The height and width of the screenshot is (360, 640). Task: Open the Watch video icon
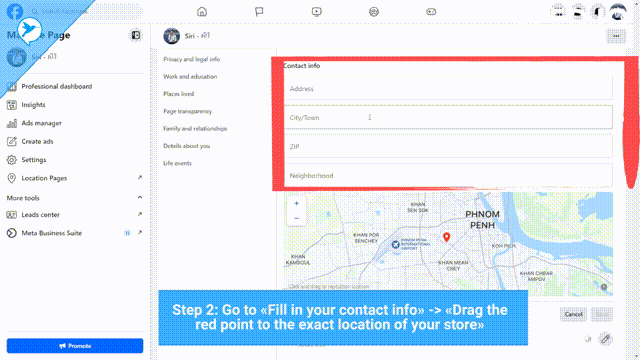click(316, 11)
